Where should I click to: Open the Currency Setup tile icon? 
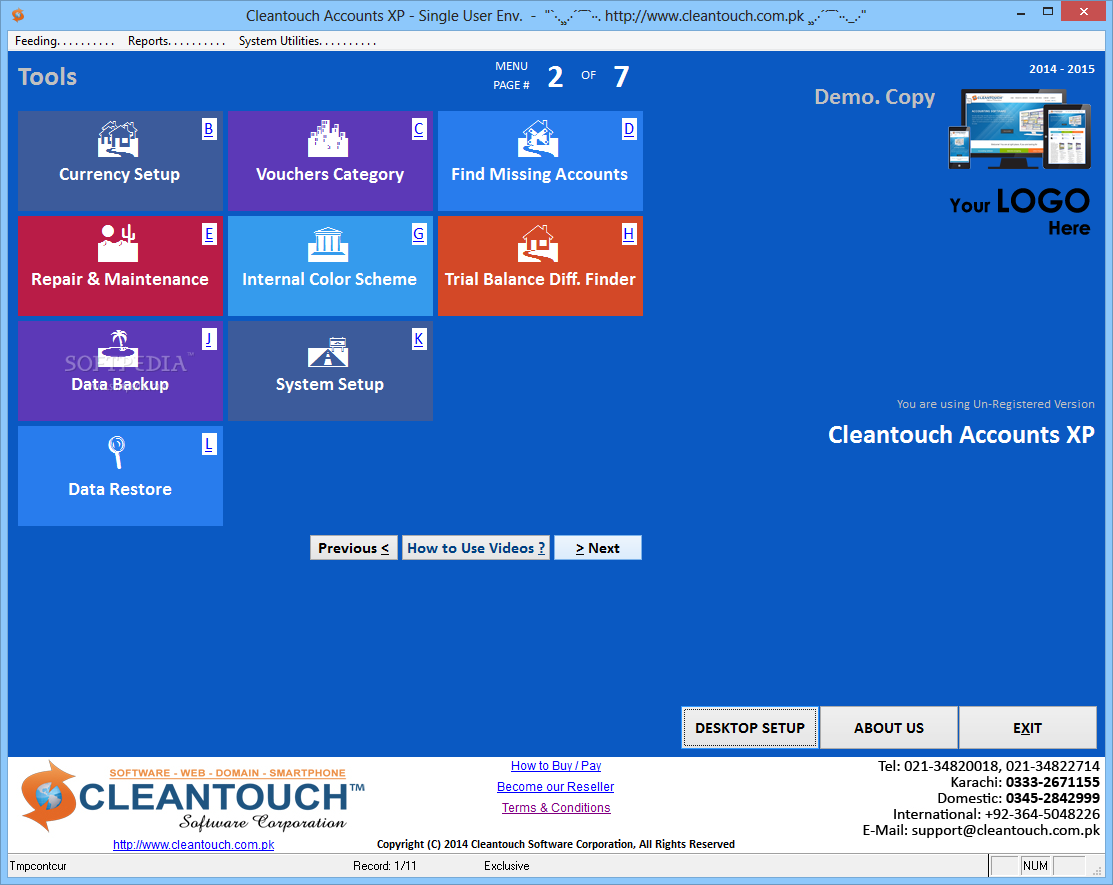[x=118, y=138]
